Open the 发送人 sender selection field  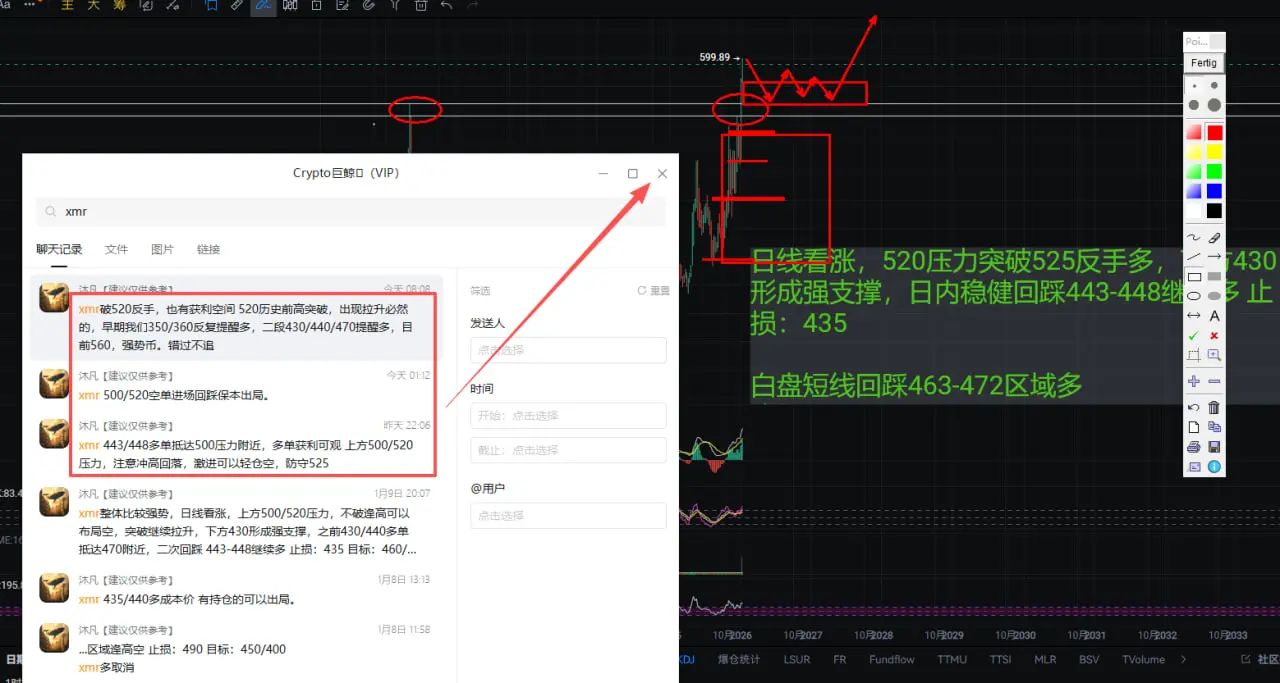[568, 350]
